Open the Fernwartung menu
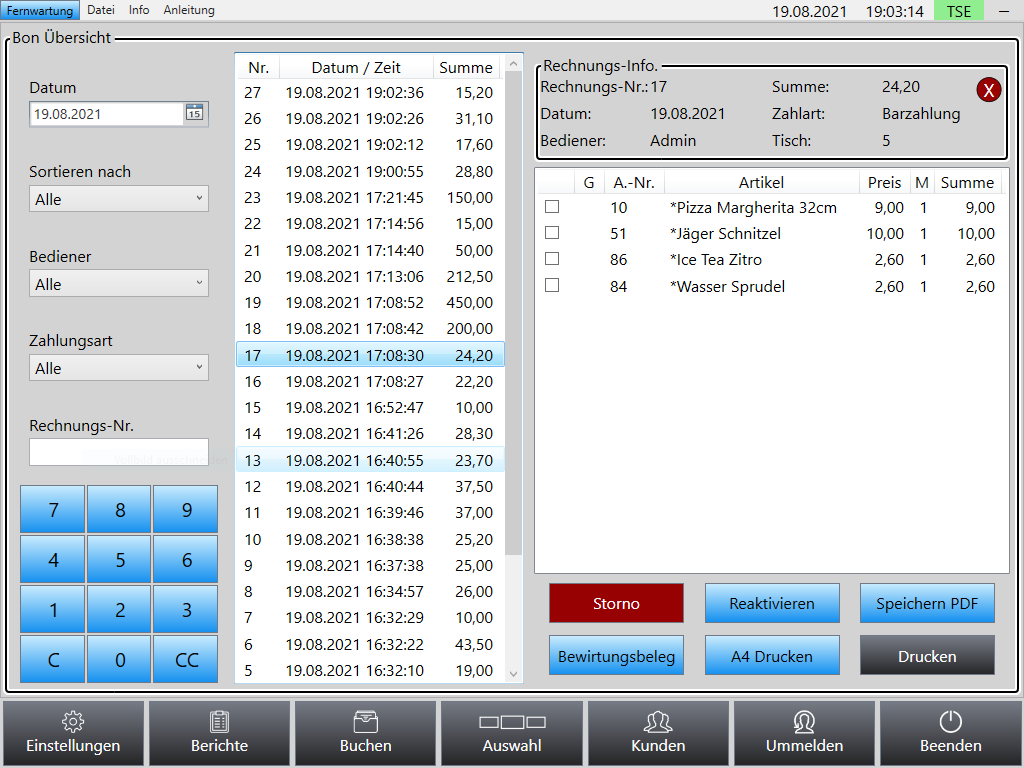Screen dimensions: 1024x768 [x=40, y=10]
